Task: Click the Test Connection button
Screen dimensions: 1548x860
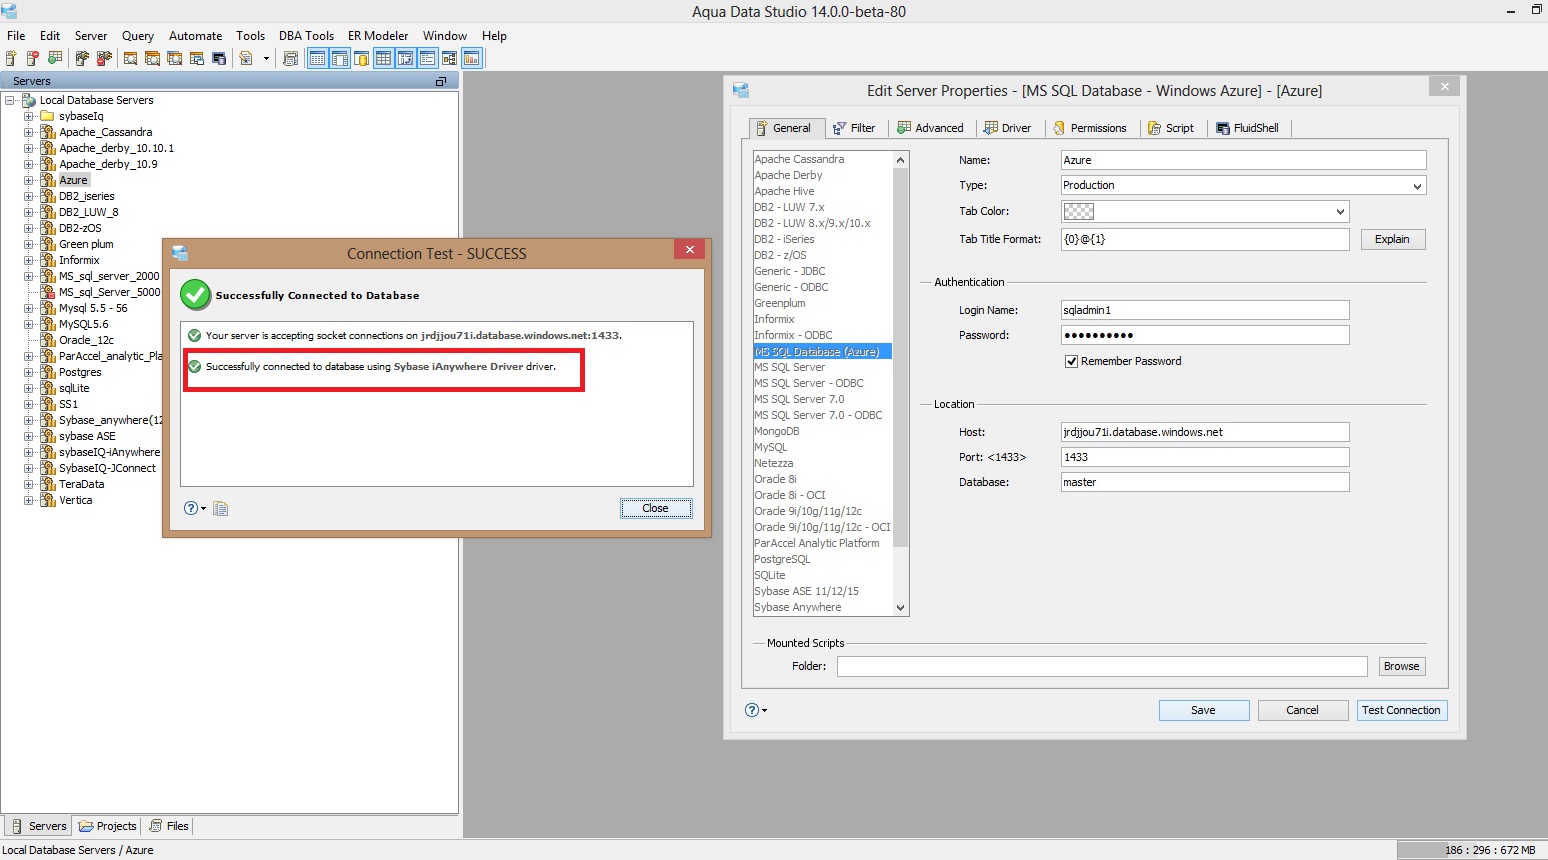Action: click(1401, 710)
